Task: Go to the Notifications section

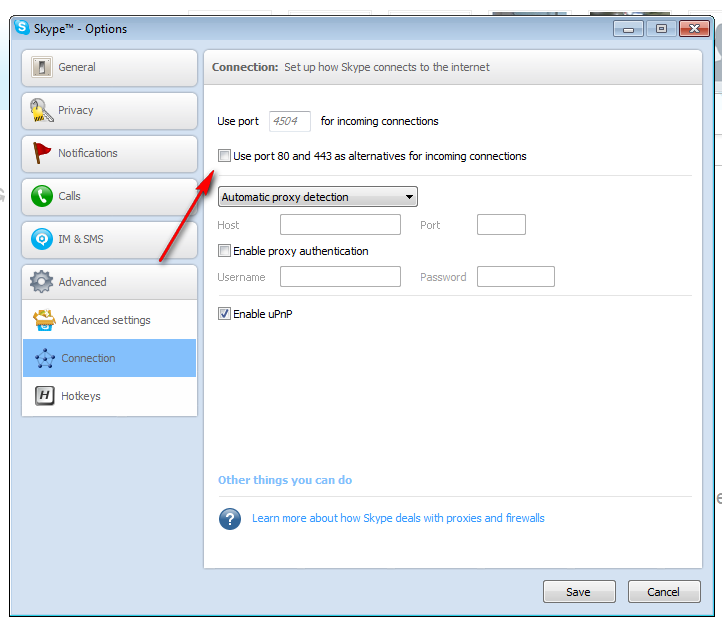Action: (x=110, y=154)
